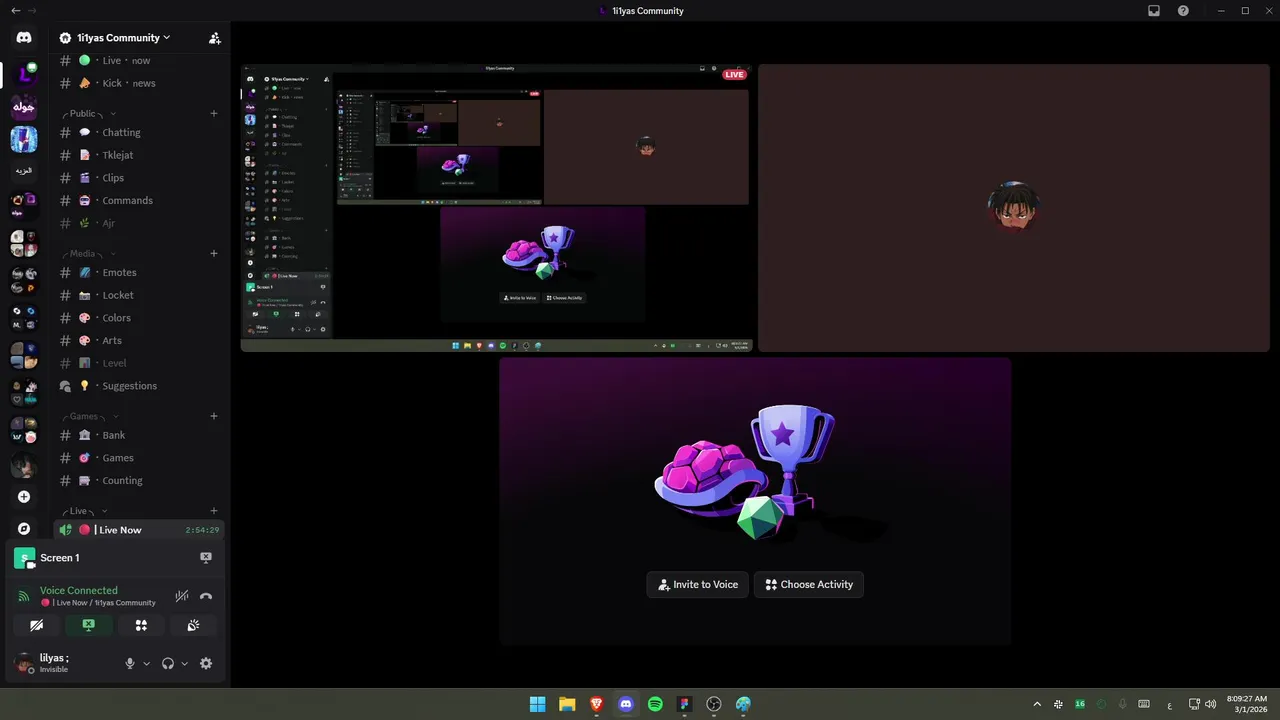Focus the LIVE screen share stream tile
The width and height of the screenshot is (1280, 720).
click(497, 208)
